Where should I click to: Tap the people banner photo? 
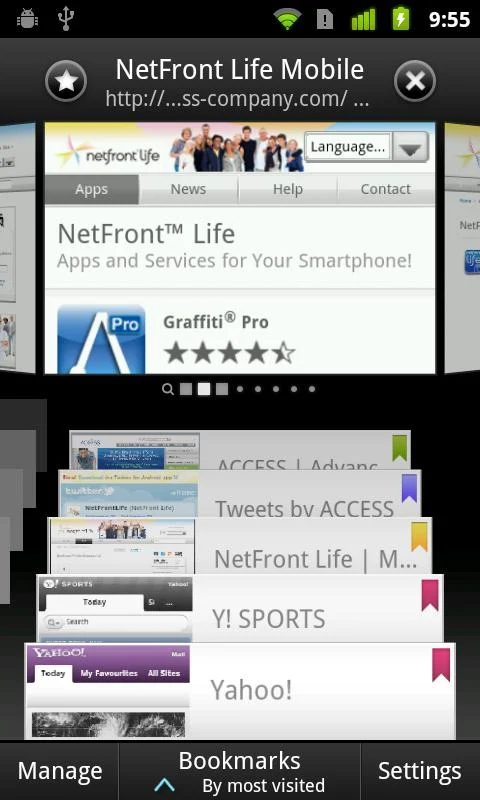point(237,147)
